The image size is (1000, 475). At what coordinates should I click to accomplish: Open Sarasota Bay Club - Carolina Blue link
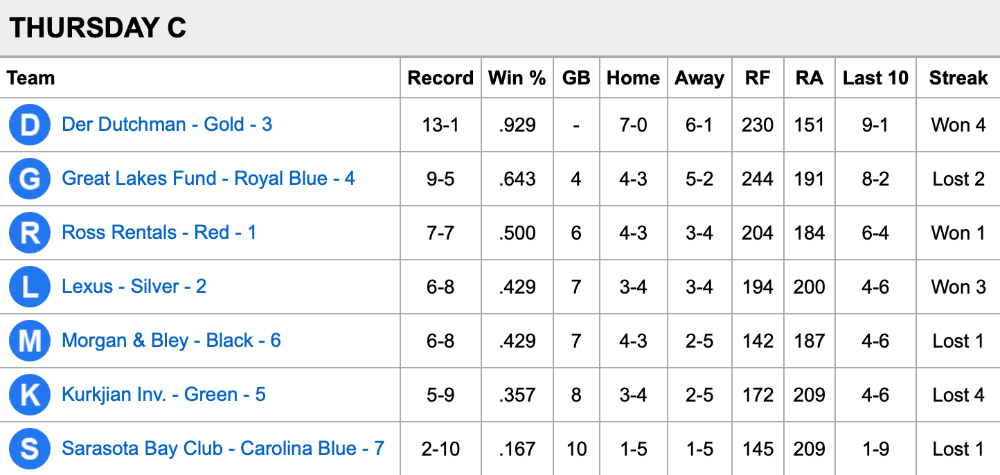pyautogui.click(x=223, y=449)
